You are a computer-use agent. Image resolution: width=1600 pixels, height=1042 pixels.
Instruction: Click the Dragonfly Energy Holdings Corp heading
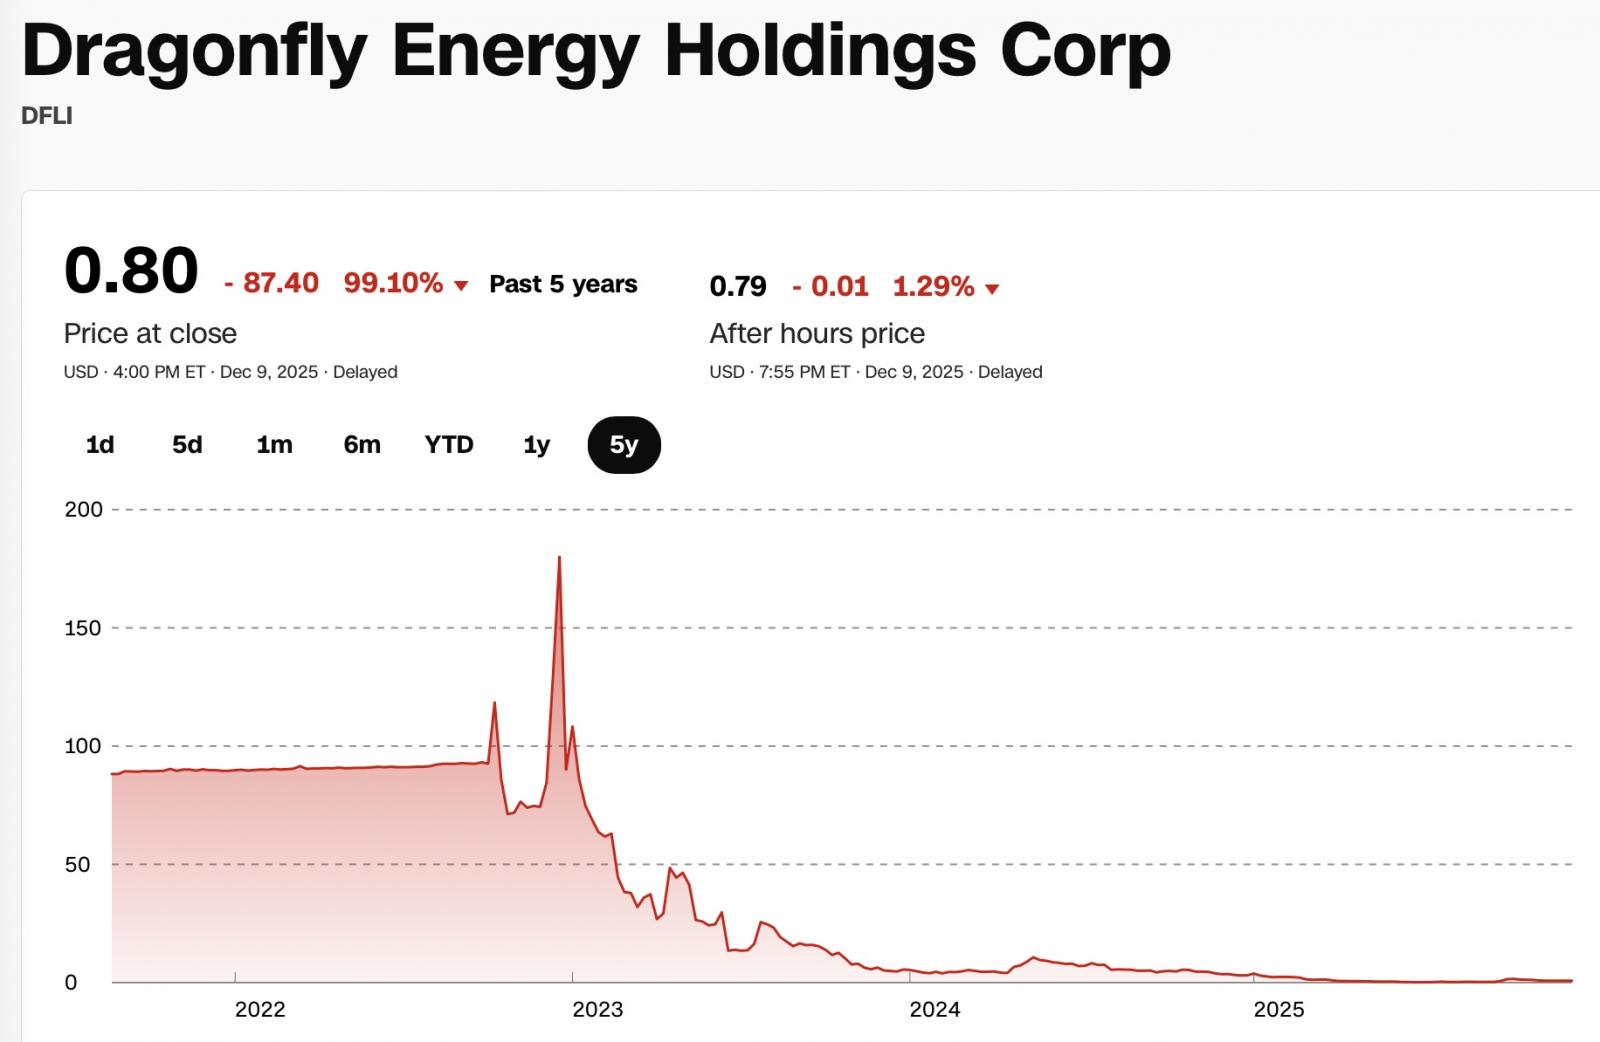(596, 50)
